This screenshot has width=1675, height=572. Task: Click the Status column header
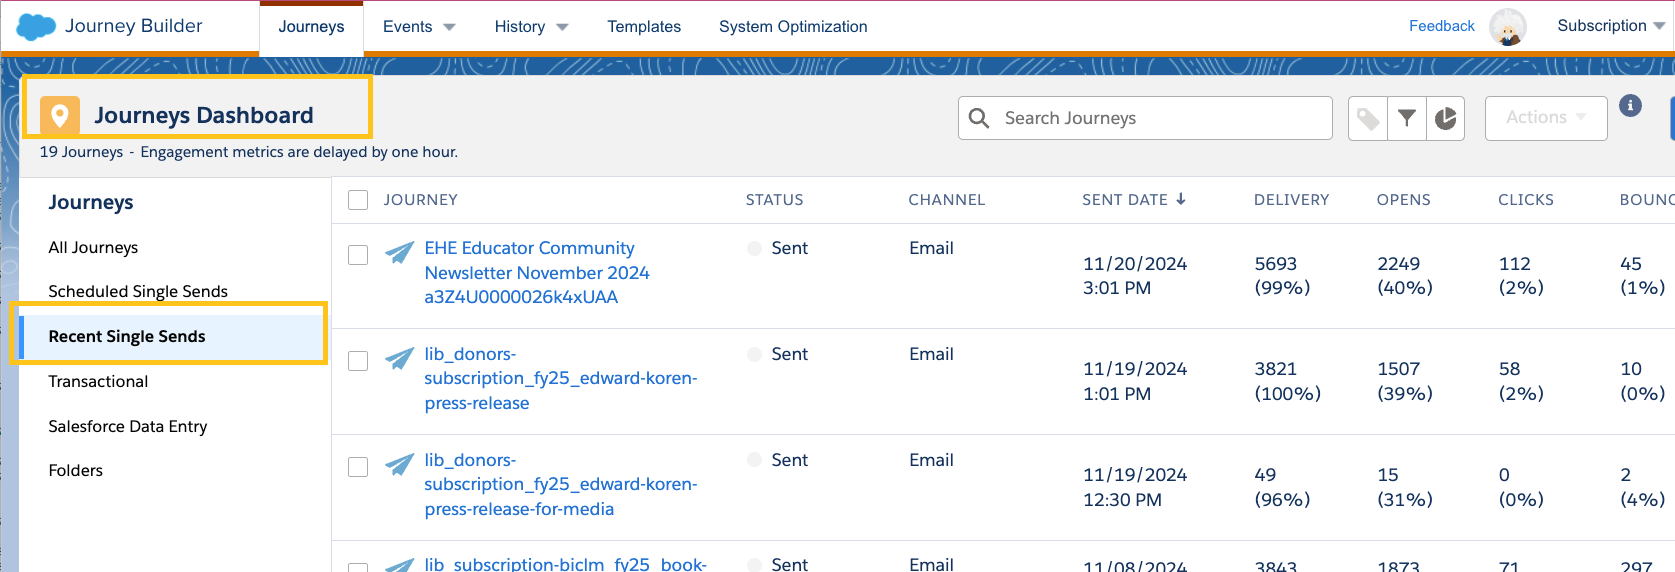pyautogui.click(x=774, y=200)
